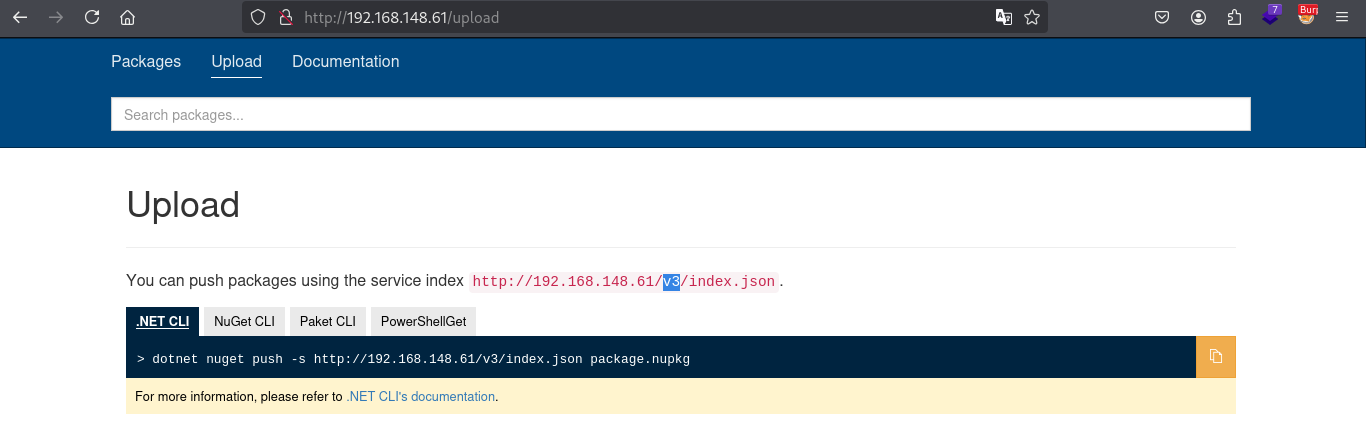The image size is (1366, 423).
Task: Select the .NET CLI tab
Action: click(162, 321)
